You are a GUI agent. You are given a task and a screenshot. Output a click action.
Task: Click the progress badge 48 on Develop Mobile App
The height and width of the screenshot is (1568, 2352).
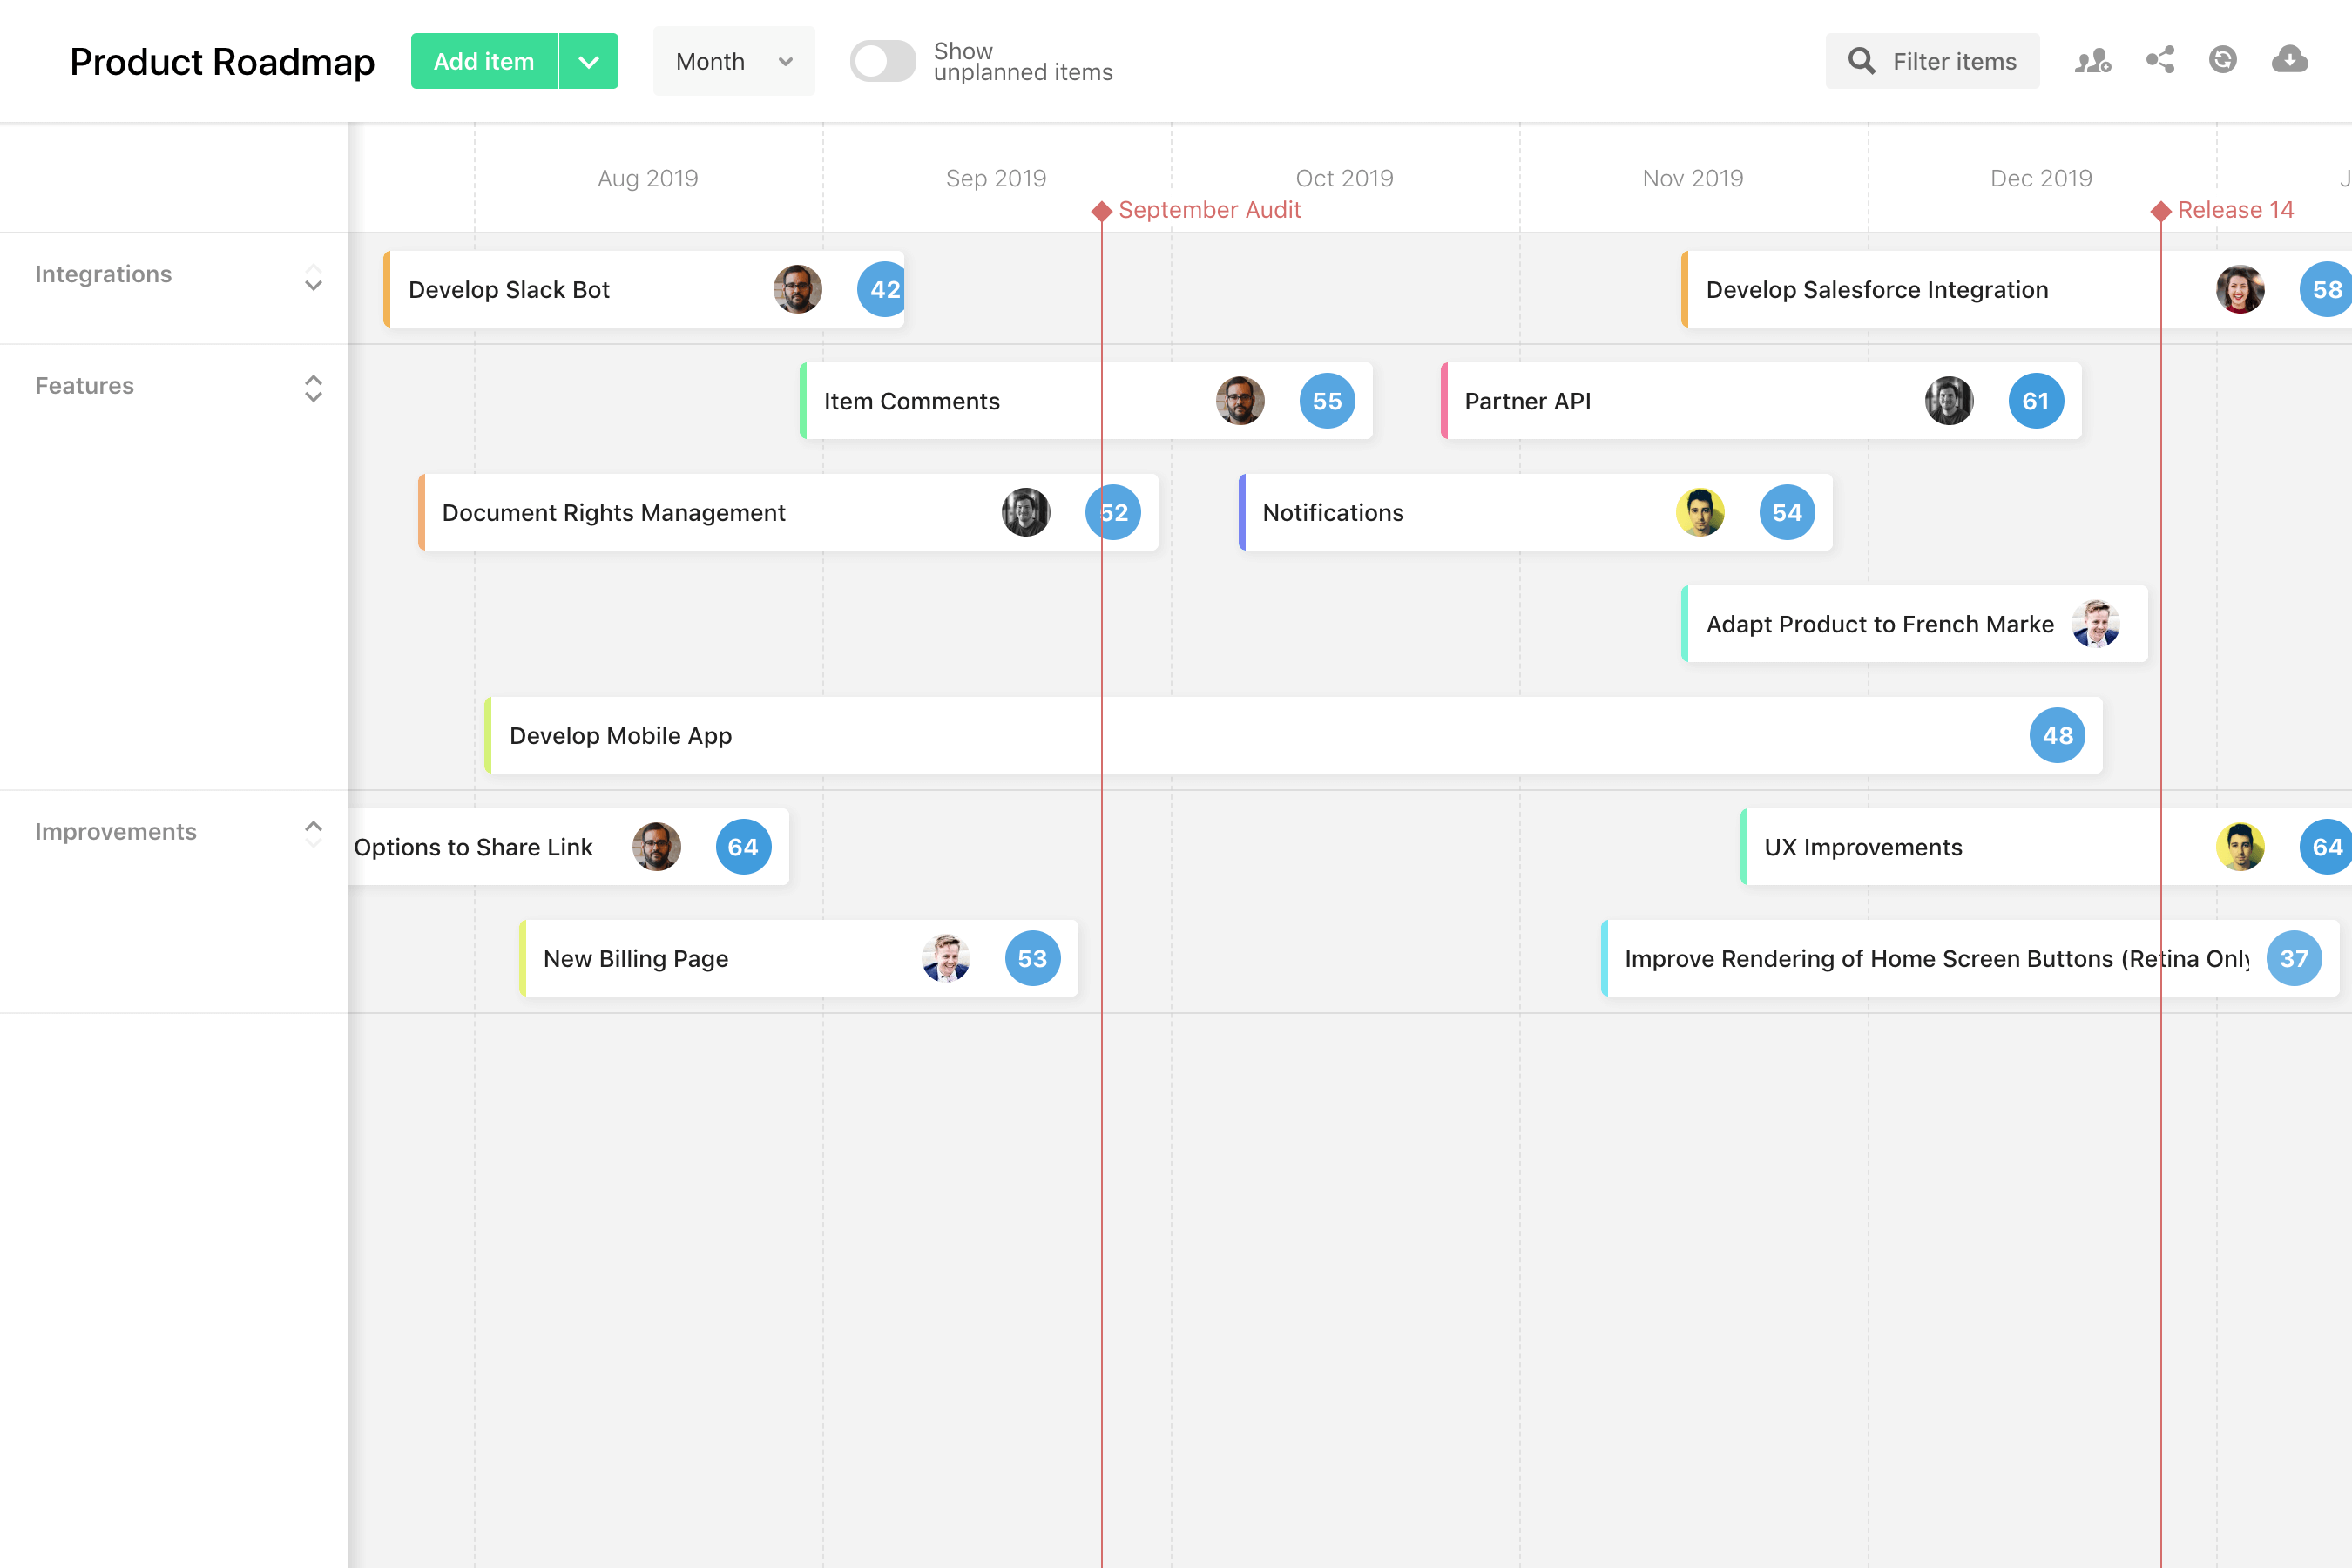click(x=2057, y=735)
